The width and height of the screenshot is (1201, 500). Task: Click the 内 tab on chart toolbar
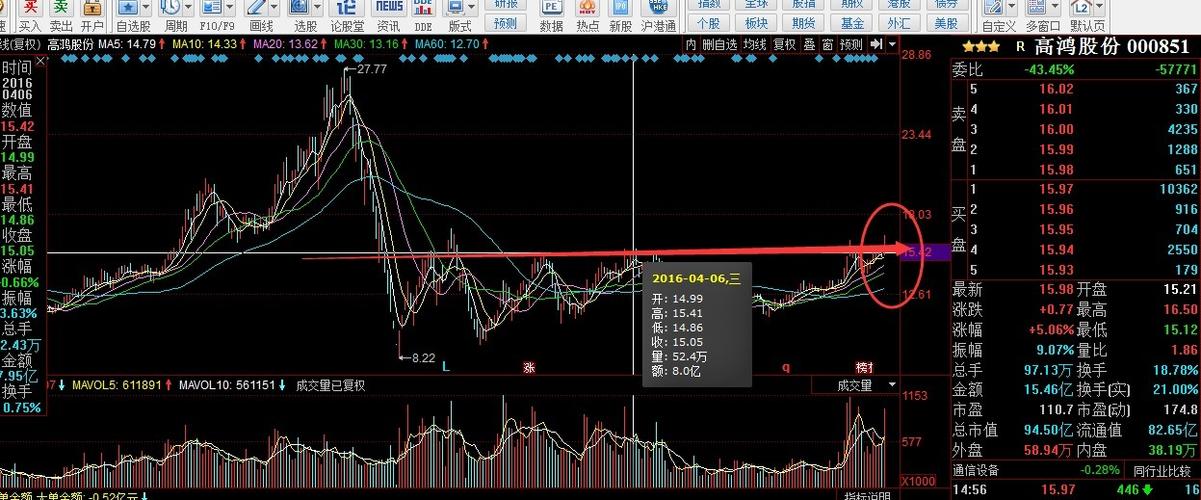(x=690, y=44)
